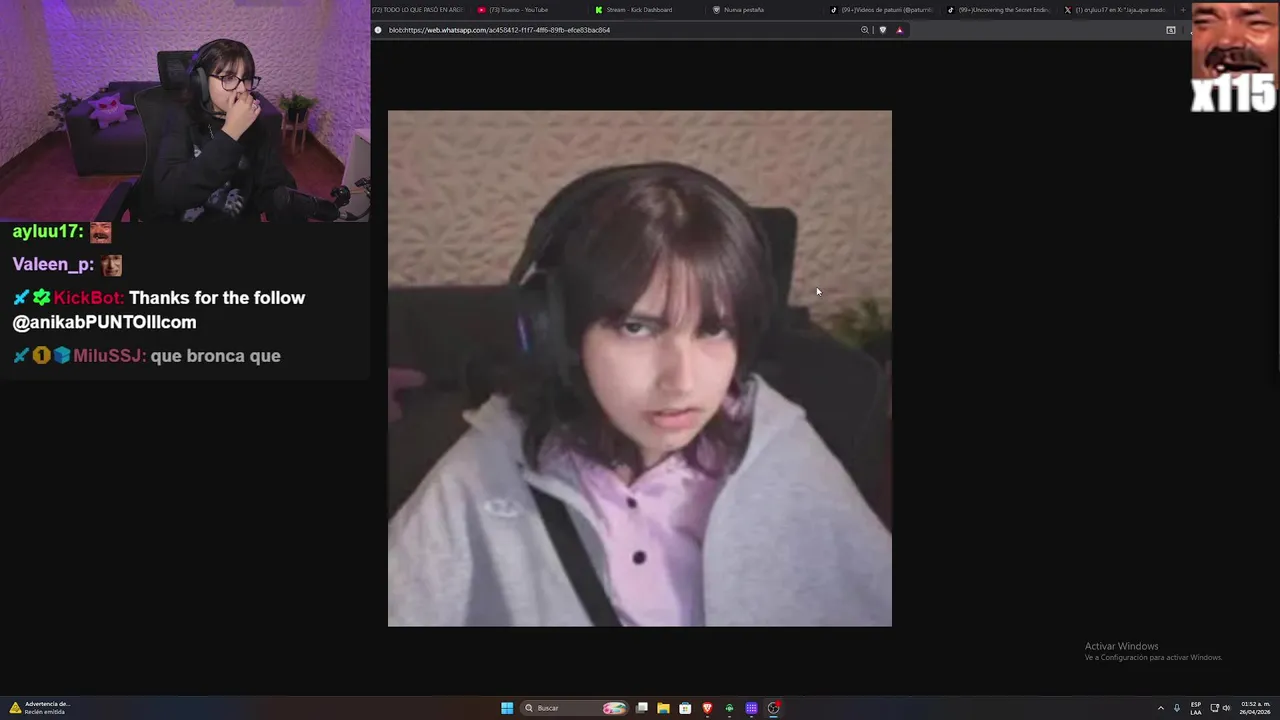
Task: Click KickBot username in chat
Action: click(x=88, y=298)
